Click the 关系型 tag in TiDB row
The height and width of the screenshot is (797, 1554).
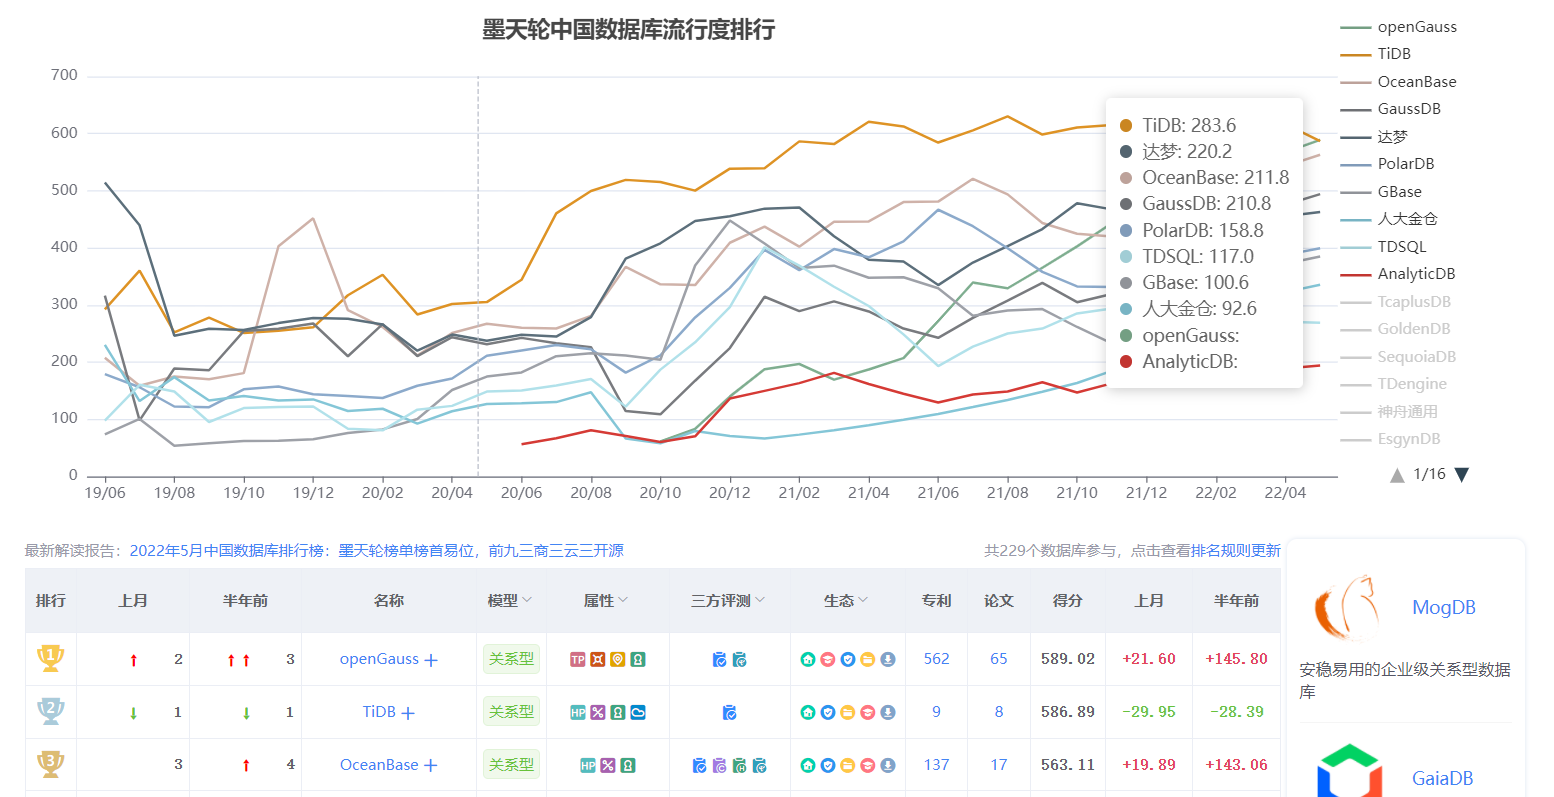[511, 712]
